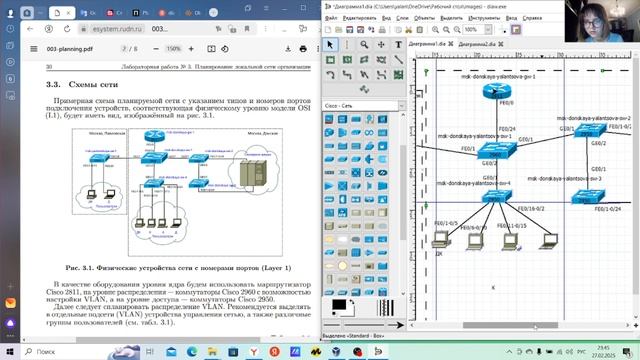Click Zoom Fit icon in Dia toolbar

(457, 30)
